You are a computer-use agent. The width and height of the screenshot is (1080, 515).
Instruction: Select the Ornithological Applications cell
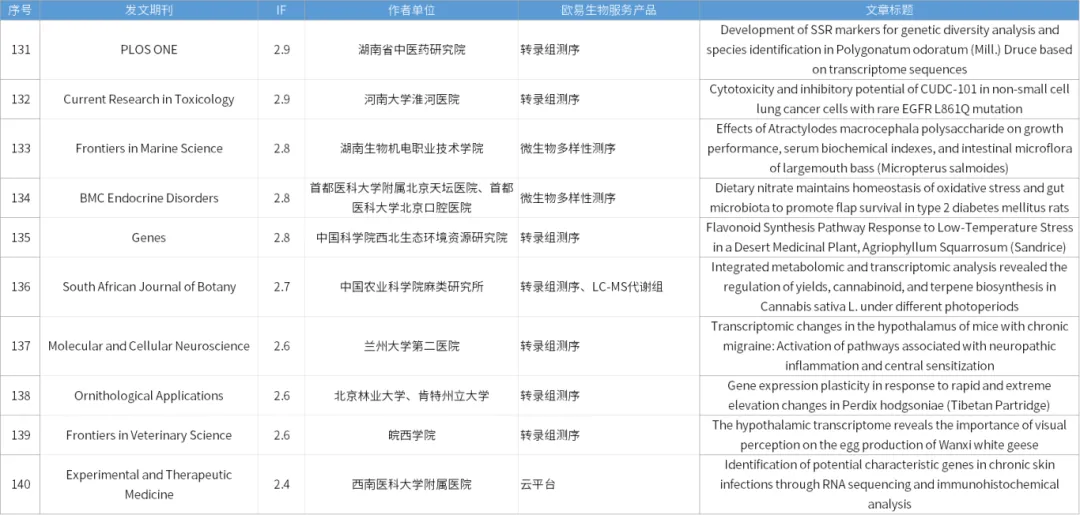click(149, 395)
